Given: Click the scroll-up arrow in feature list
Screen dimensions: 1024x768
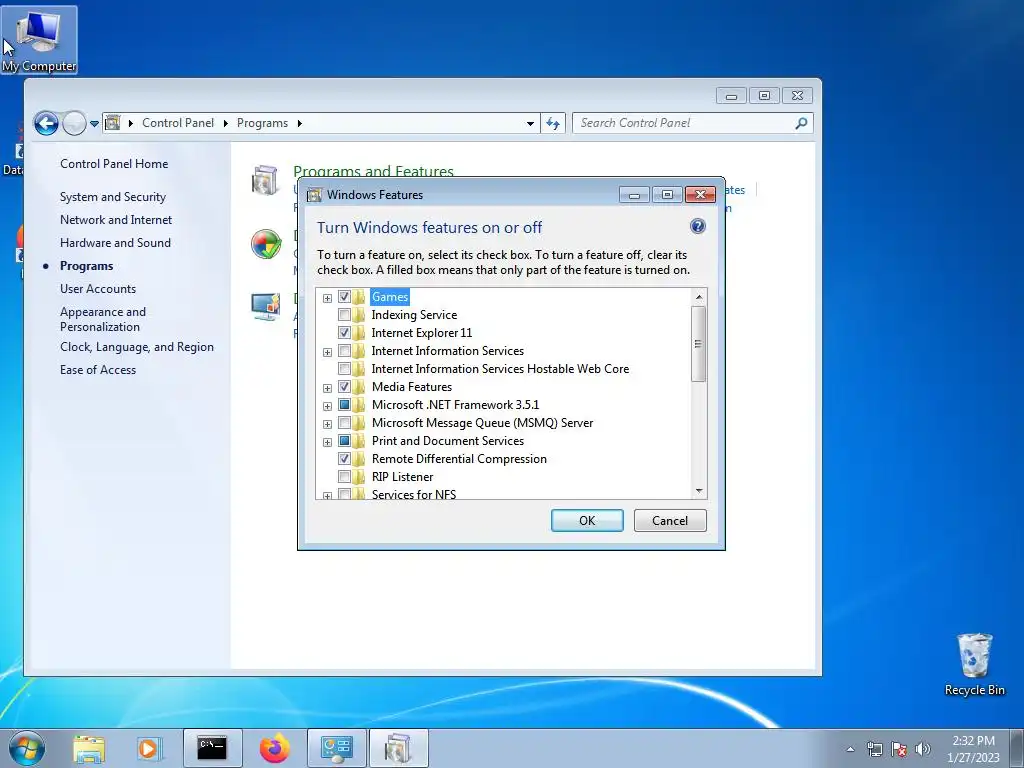Looking at the screenshot, I should pos(699,297).
